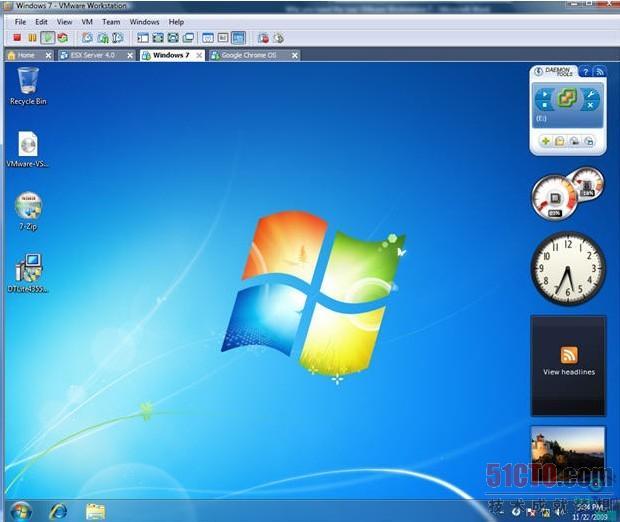Open the Help menu

(176, 22)
